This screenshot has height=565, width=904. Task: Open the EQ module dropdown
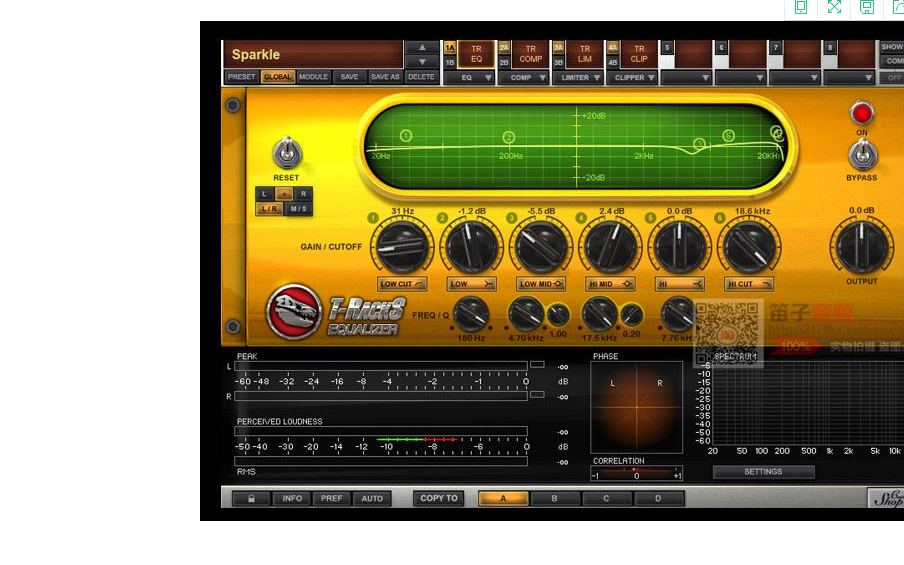470,77
